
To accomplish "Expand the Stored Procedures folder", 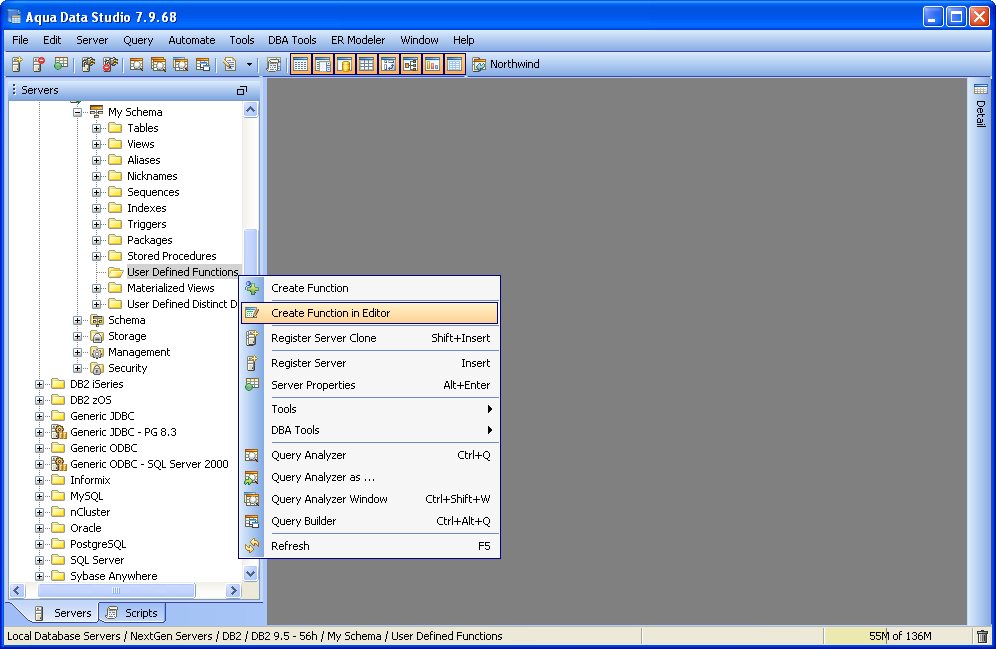I will (x=97, y=257).
